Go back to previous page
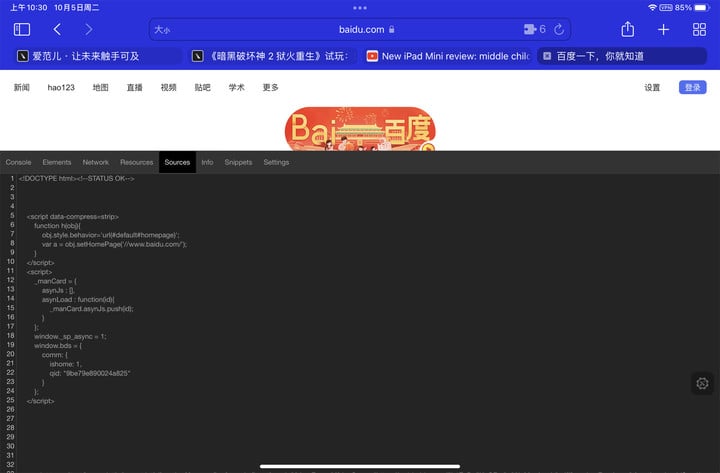Viewport: 720px width, 473px height. pos(57,30)
